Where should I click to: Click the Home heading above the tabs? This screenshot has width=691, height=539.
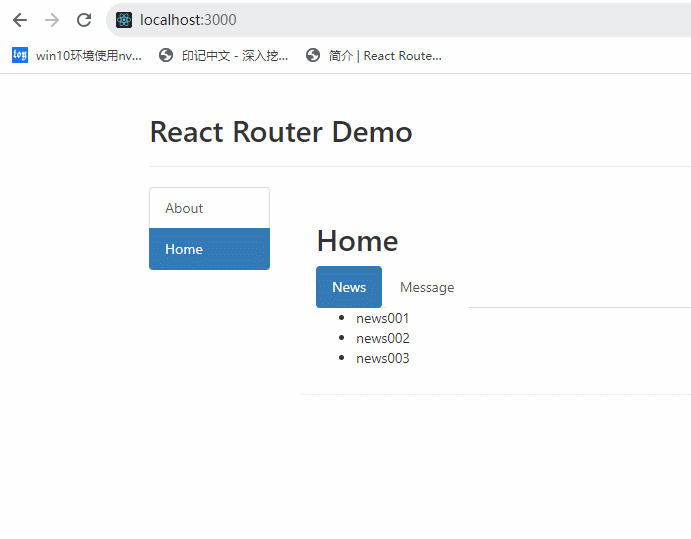point(357,240)
